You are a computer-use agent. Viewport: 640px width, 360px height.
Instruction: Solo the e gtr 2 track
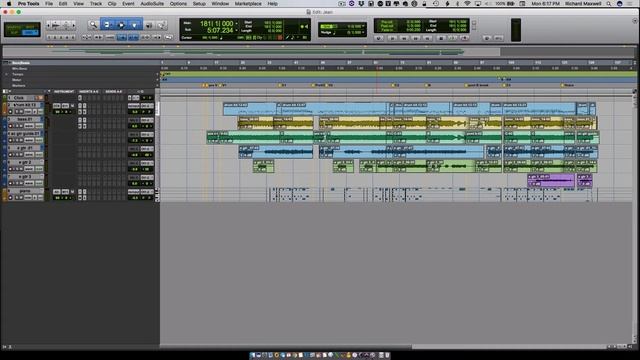tap(17, 169)
